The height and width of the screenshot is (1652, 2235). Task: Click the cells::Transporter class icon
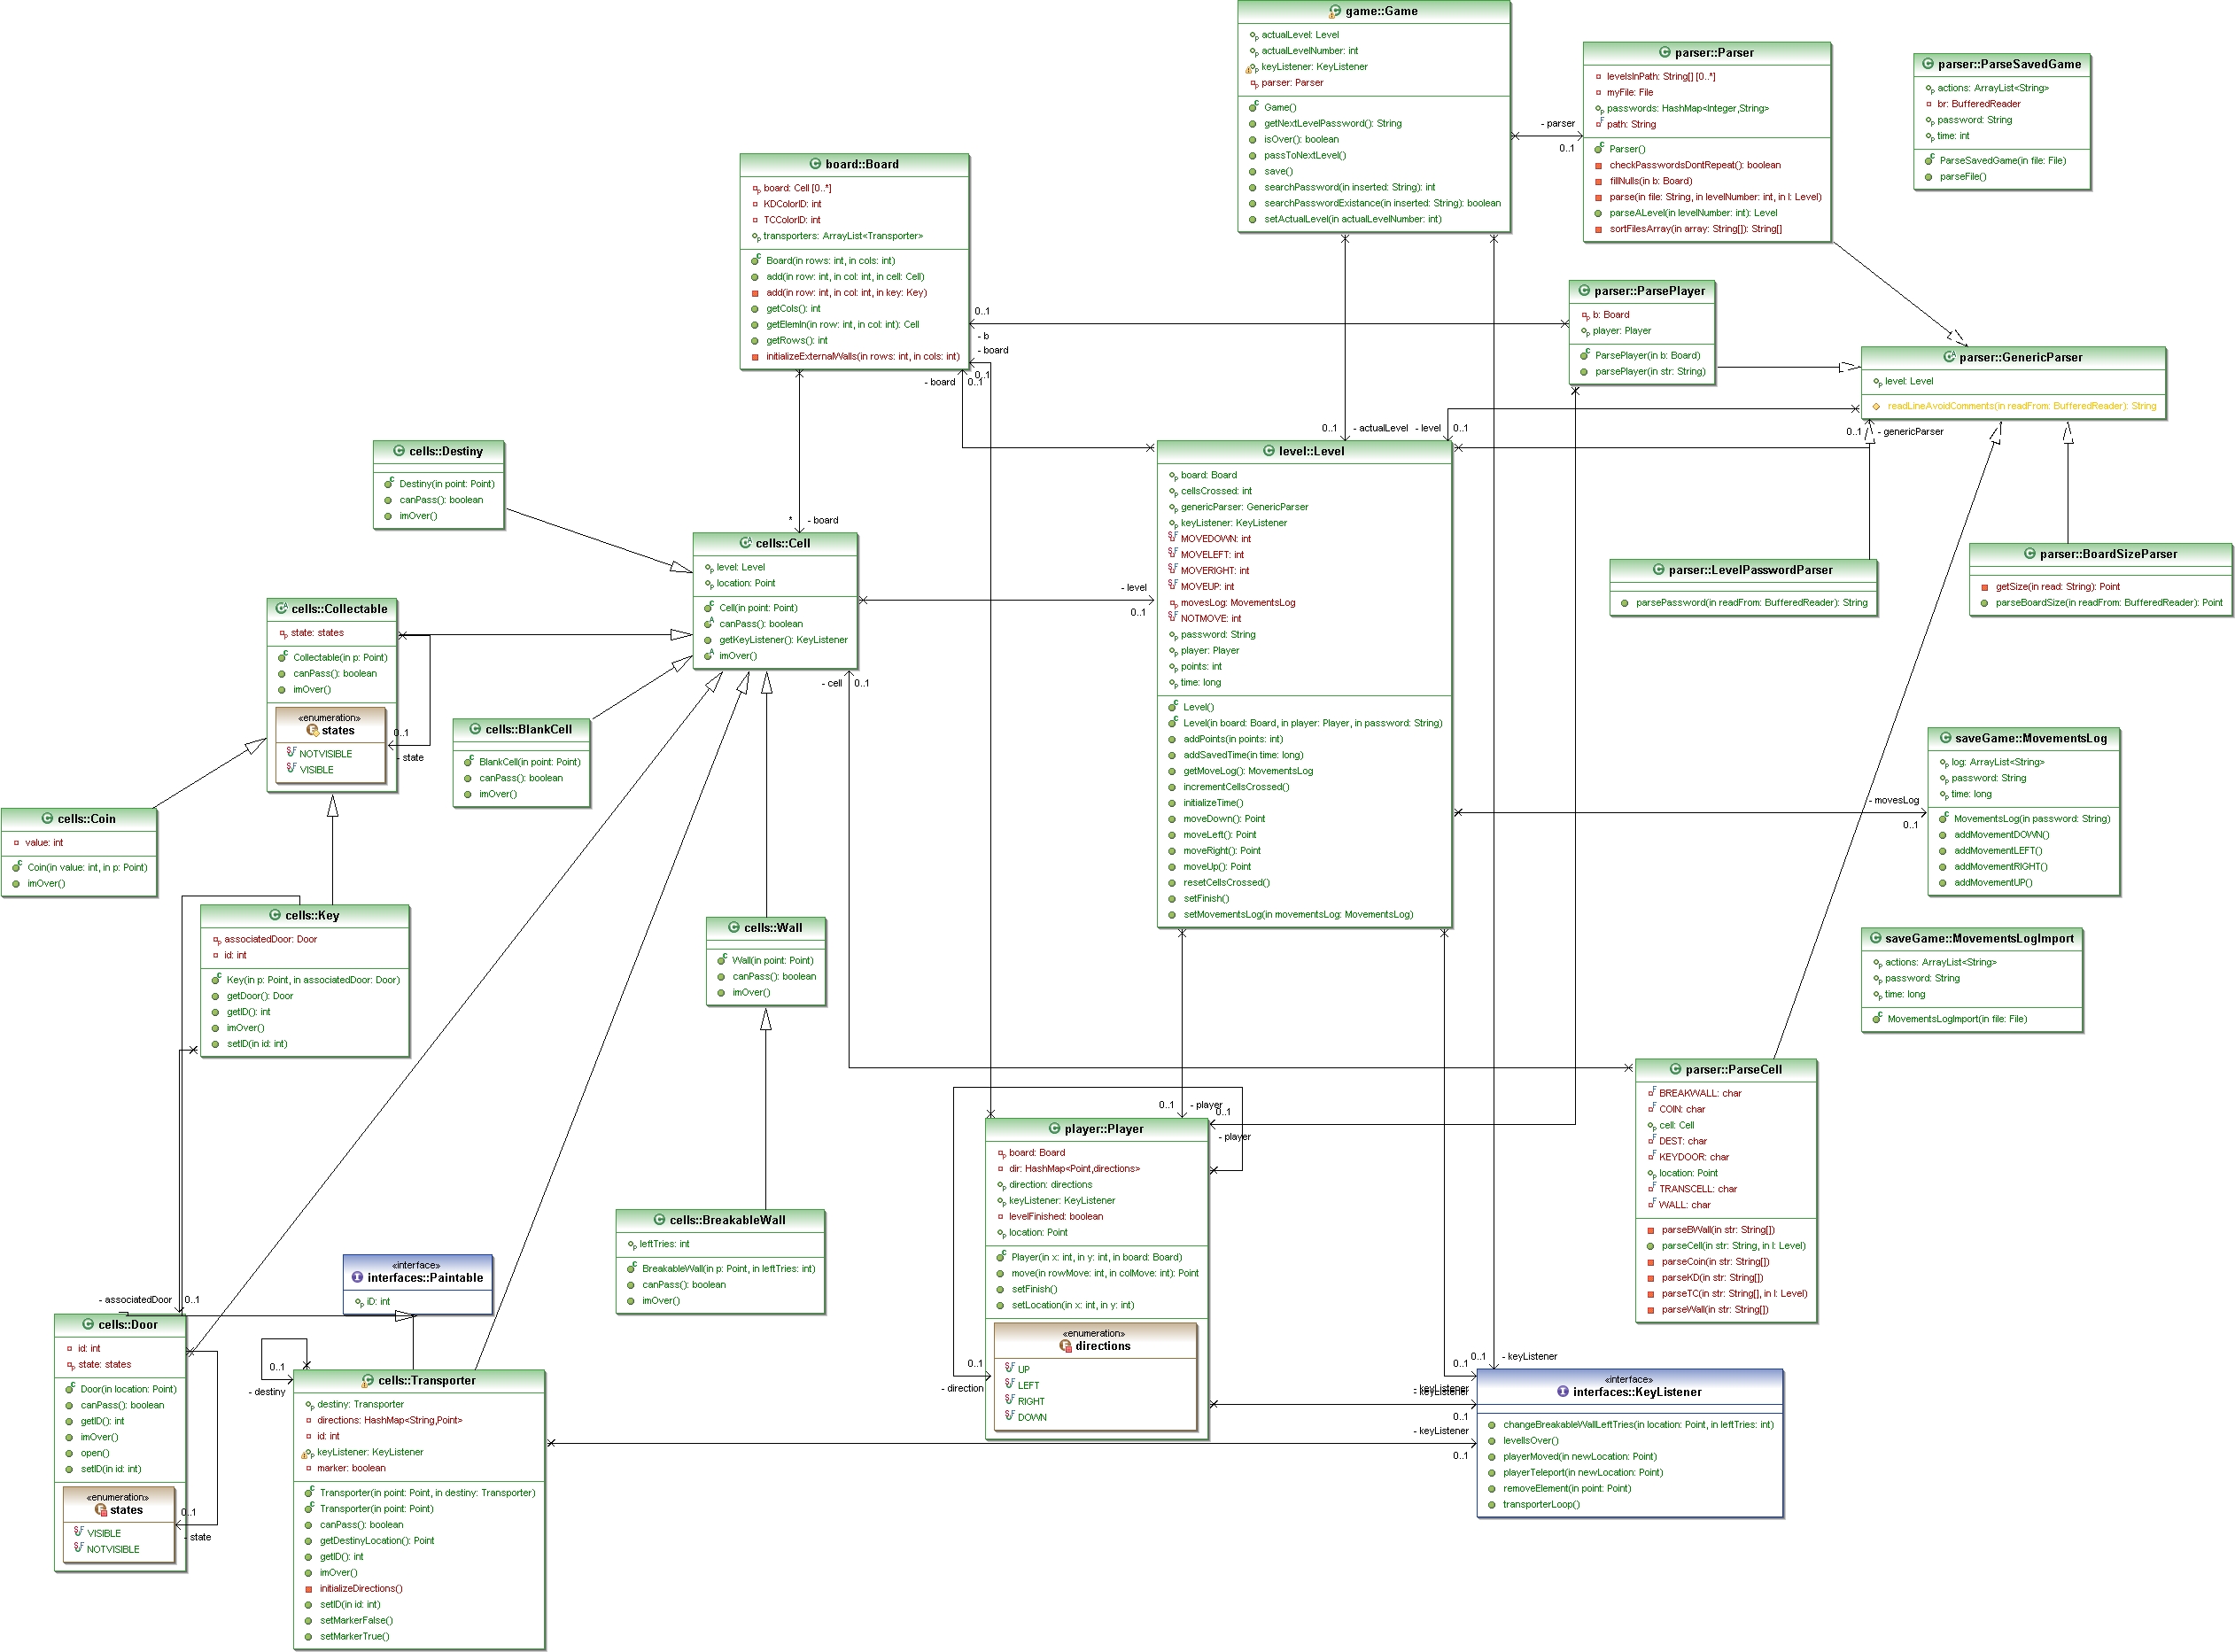[x=368, y=1380]
